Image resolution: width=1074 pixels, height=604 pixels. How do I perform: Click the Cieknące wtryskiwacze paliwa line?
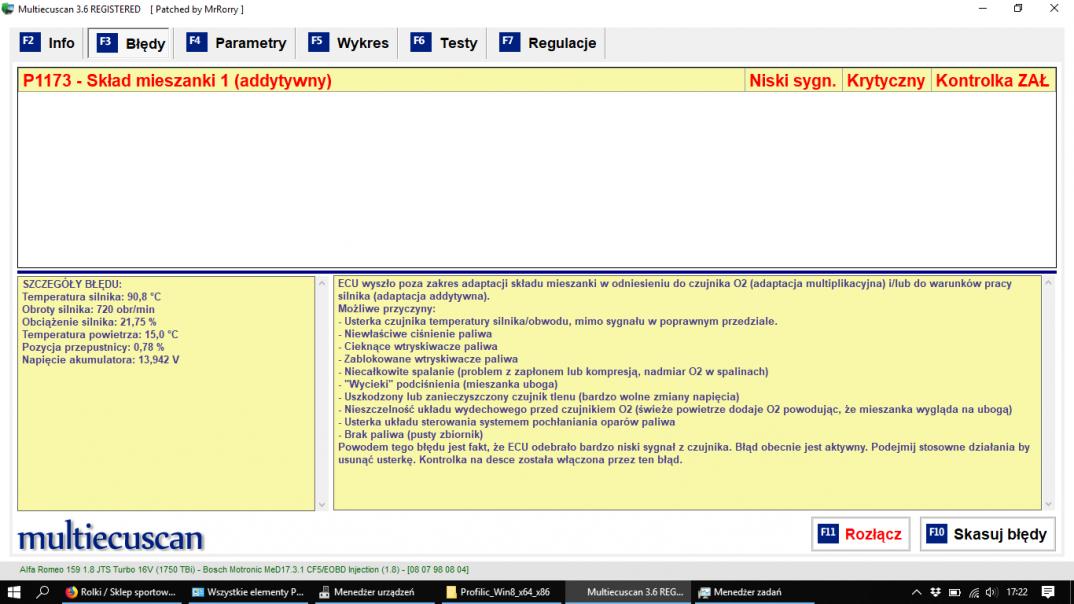pos(418,347)
